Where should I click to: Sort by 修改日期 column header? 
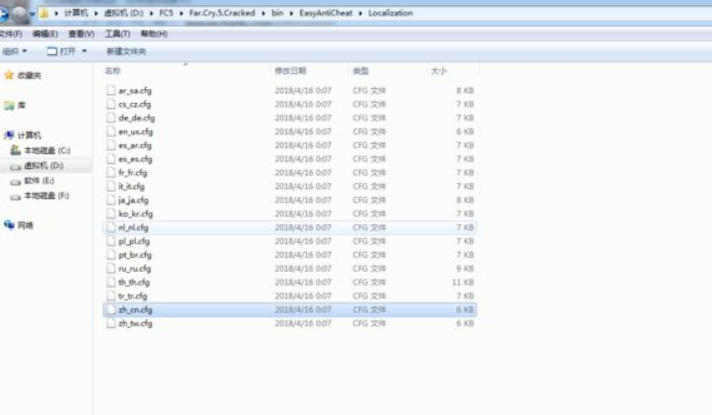[291, 71]
